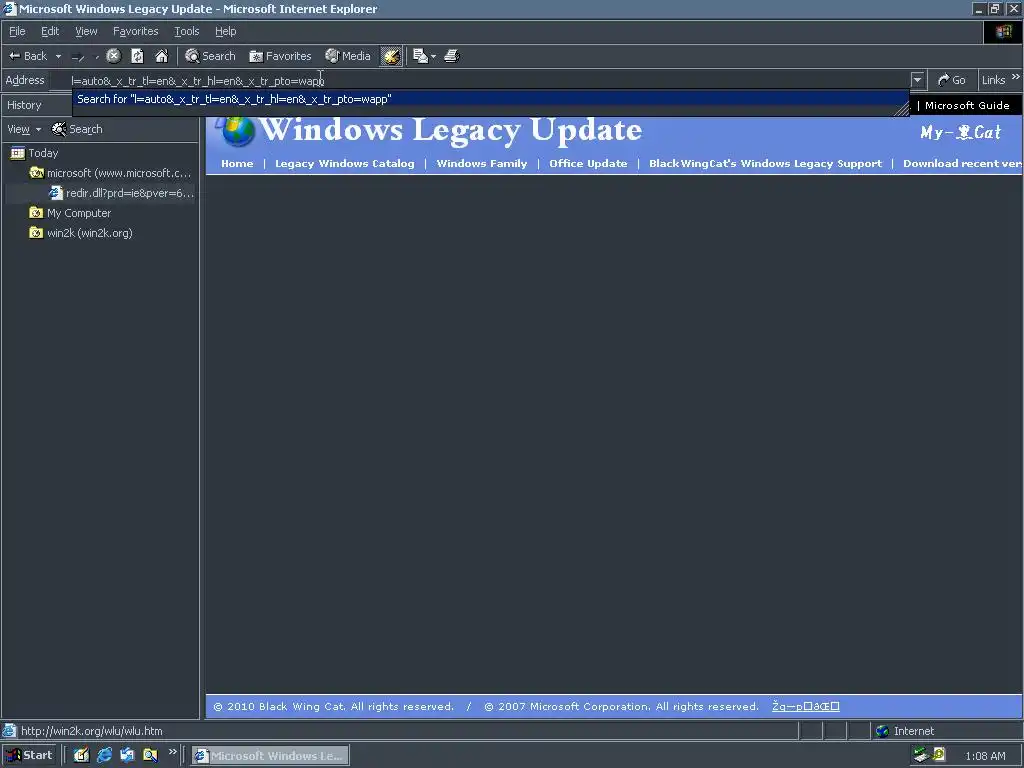Click the Windows flag throbber icon
1024x768 pixels.
click(x=1003, y=31)
